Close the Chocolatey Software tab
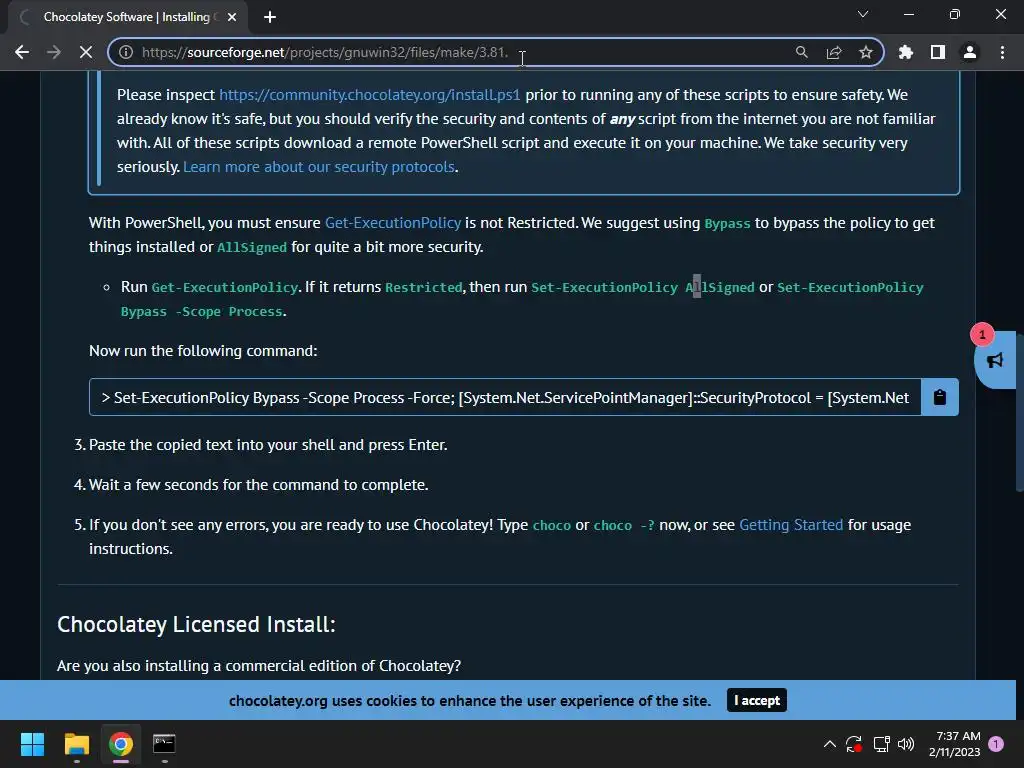1024x768 pixels. (x=232, y=17)
